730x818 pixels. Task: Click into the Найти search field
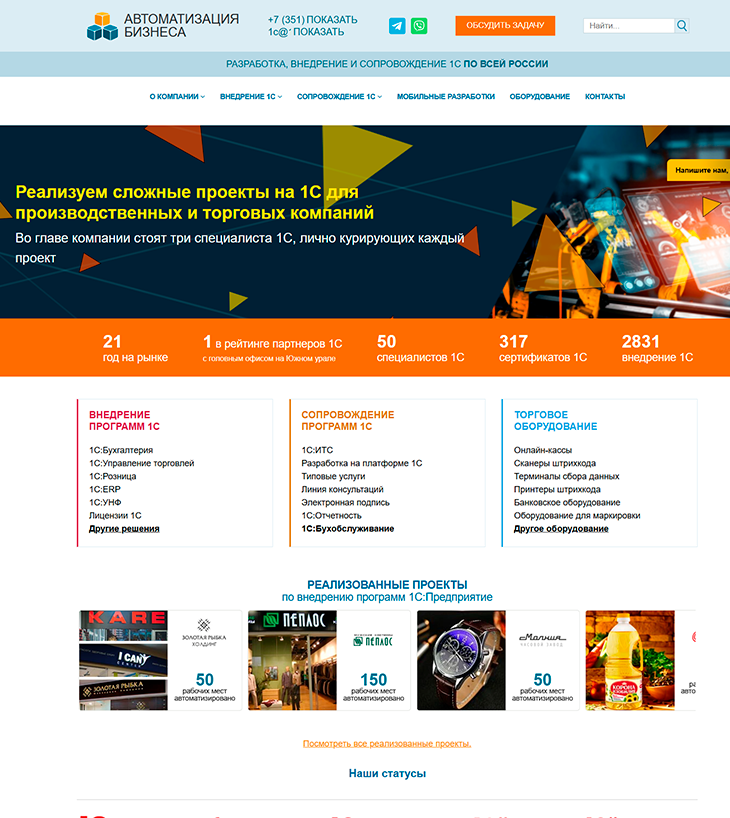[629, 26]
